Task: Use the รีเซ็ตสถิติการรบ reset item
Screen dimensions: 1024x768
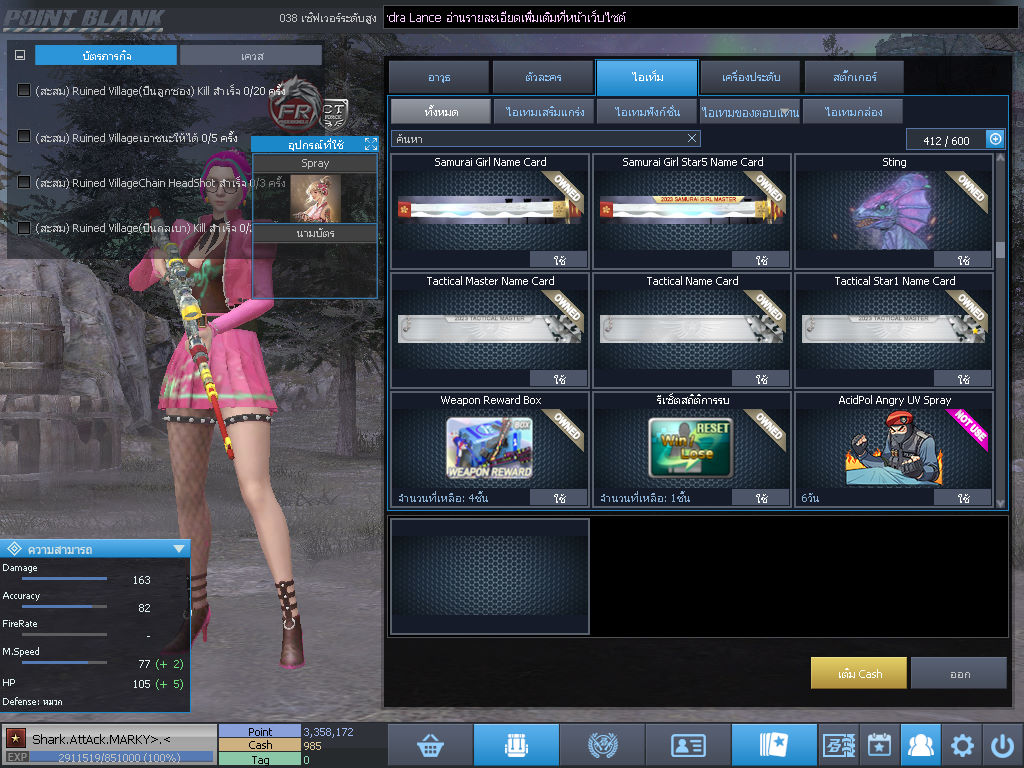Action: tap(760, 498)
